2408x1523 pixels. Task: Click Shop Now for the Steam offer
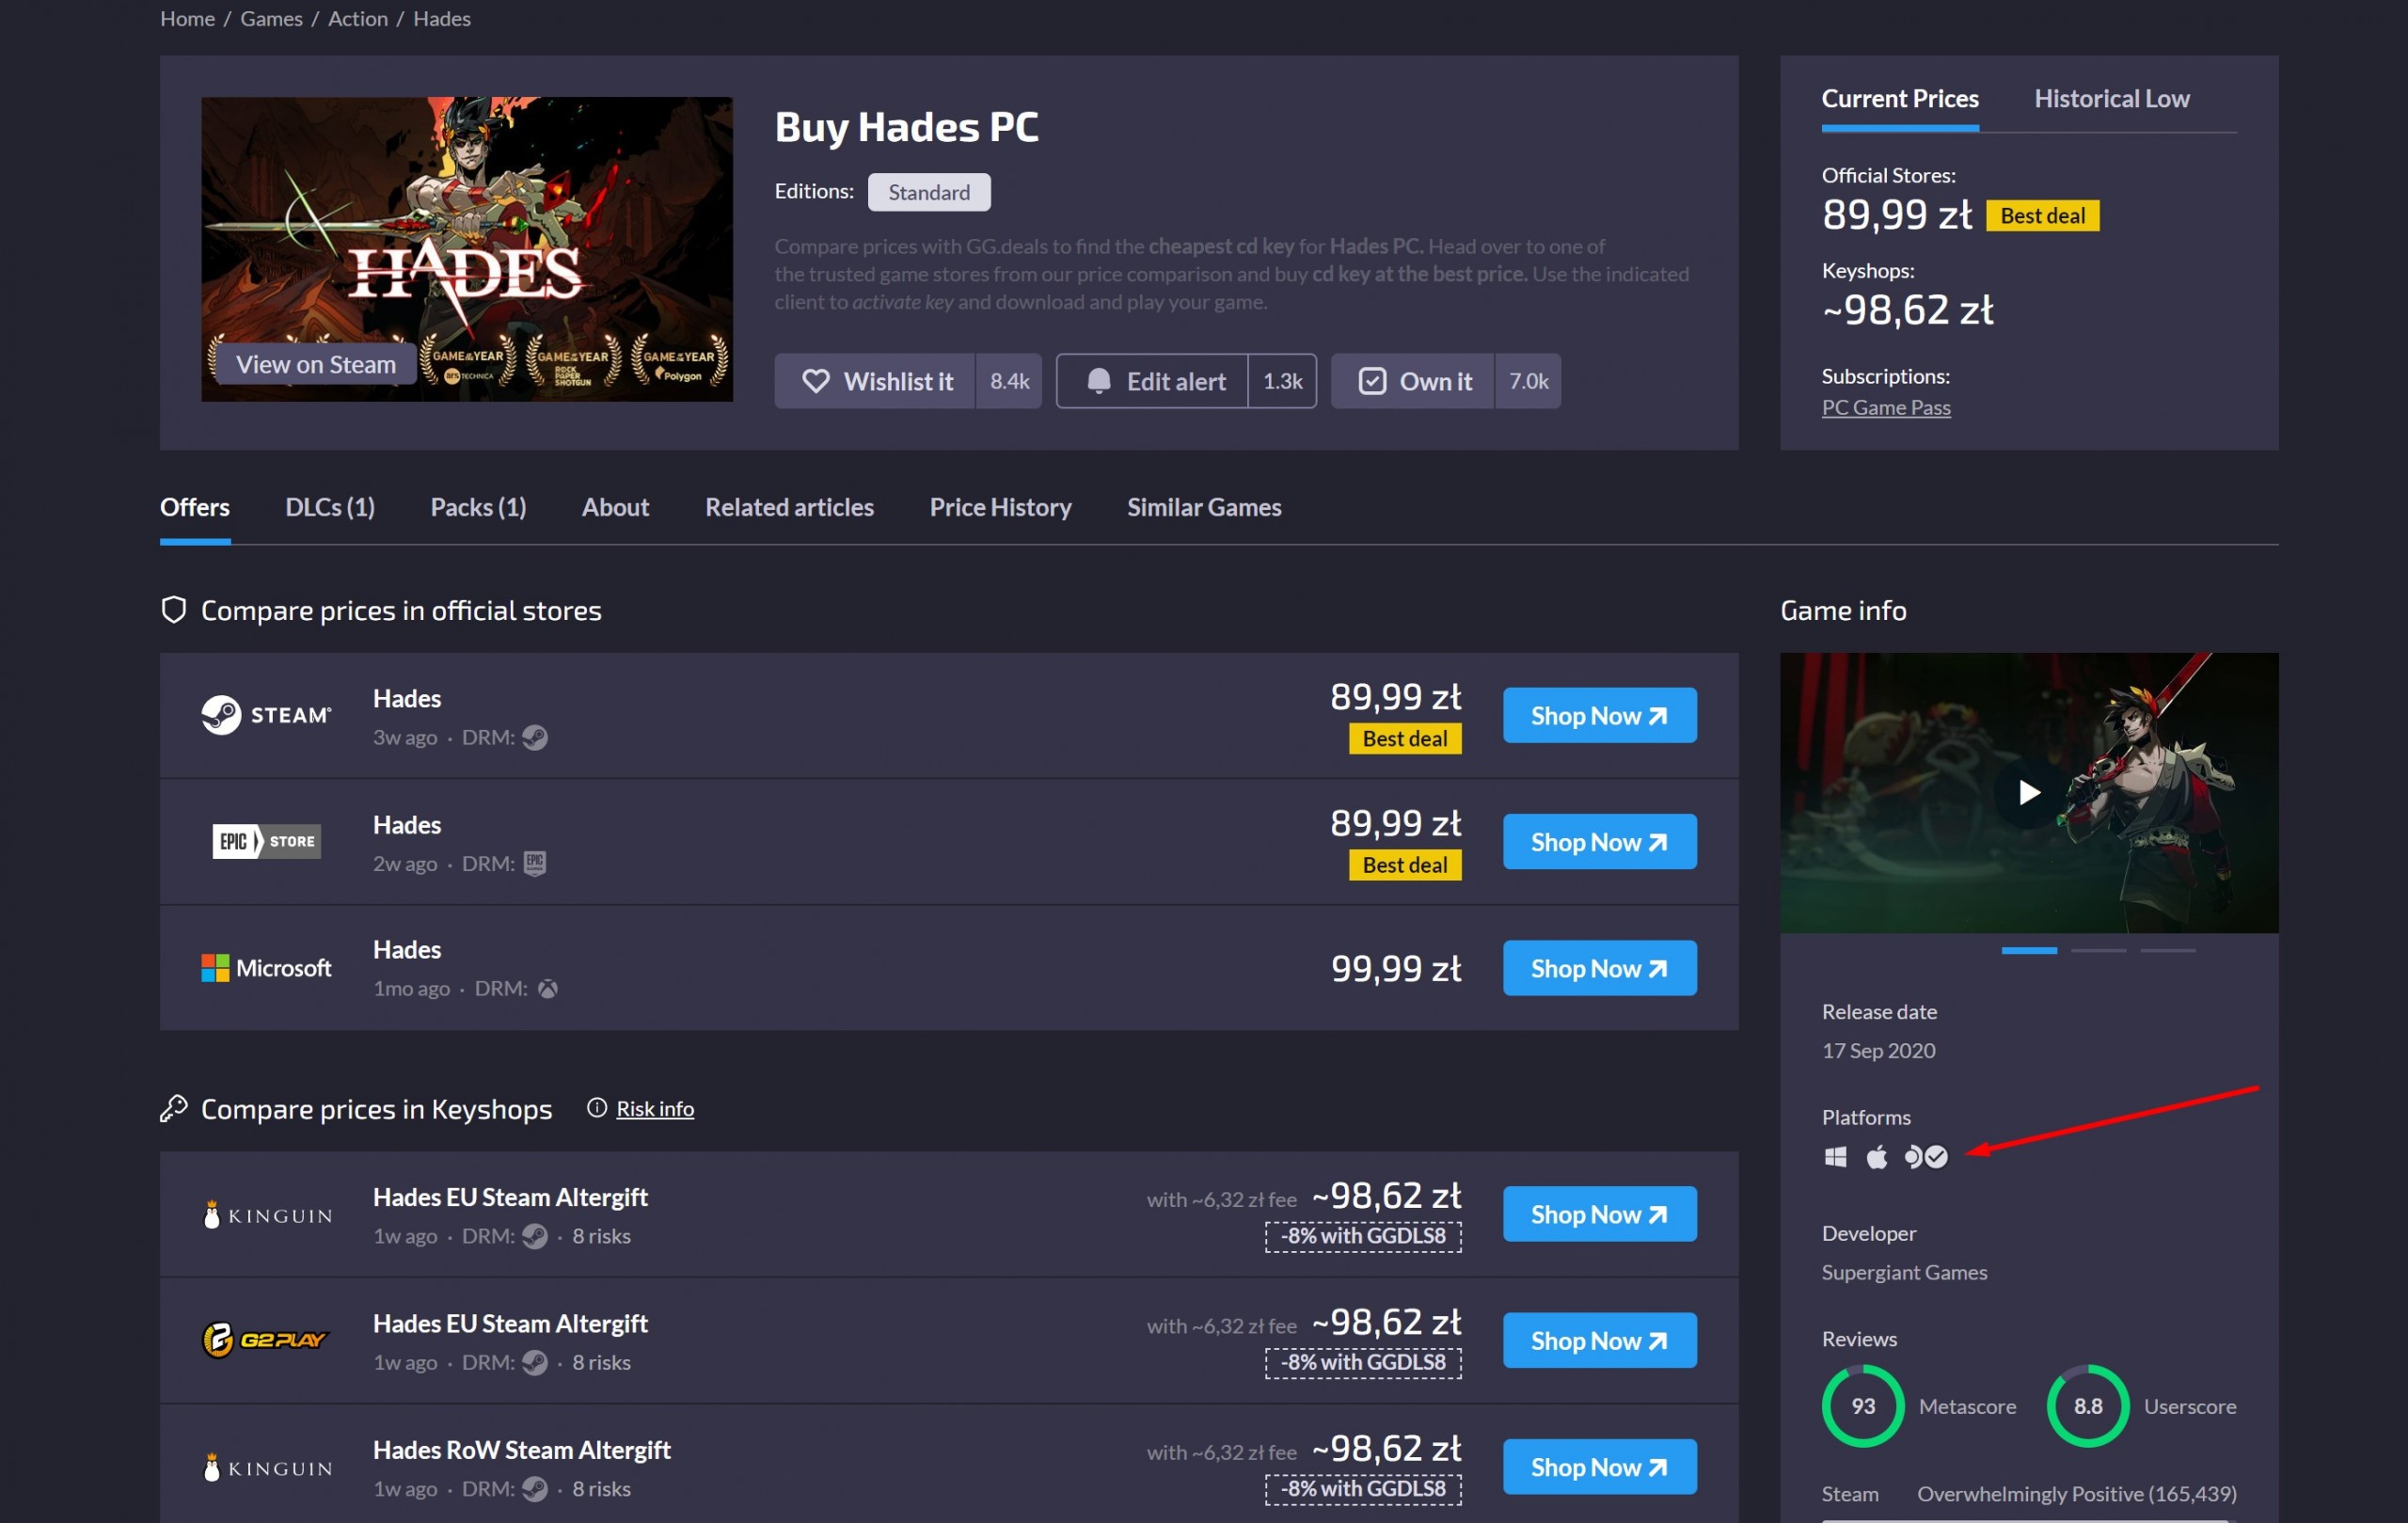pos(1599,715)
